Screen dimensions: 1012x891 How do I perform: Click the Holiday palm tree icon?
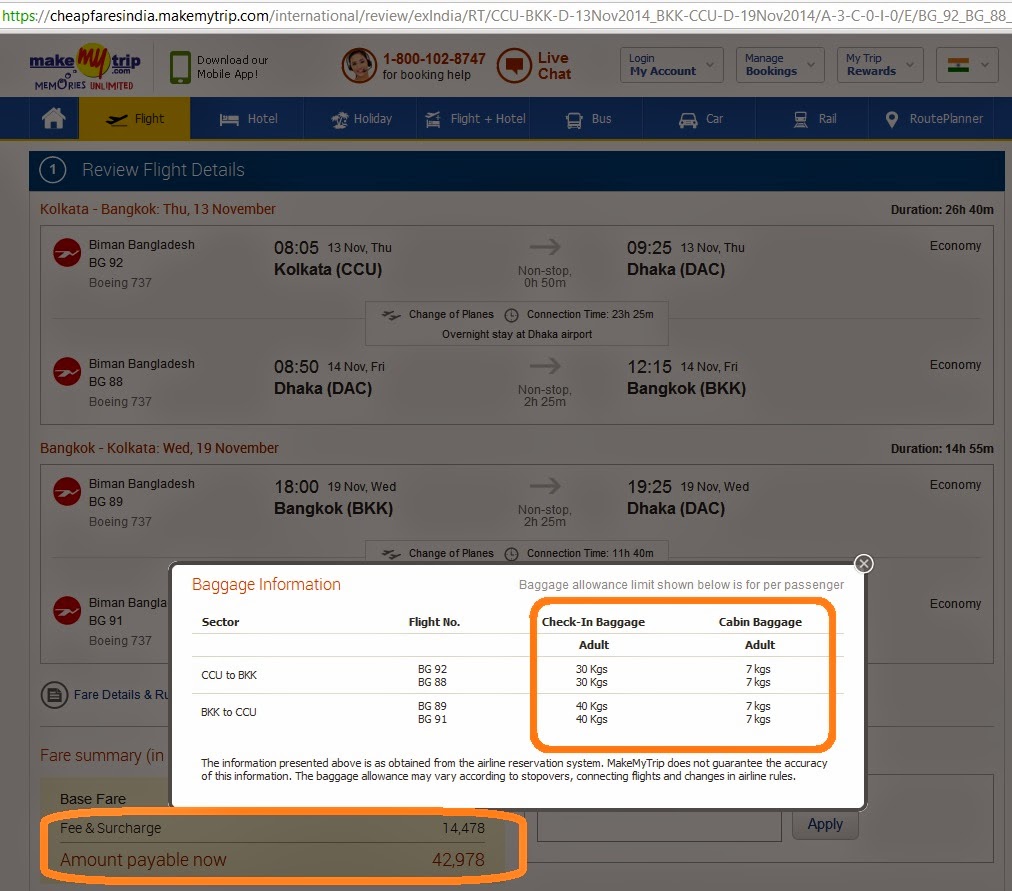(339, 119)
